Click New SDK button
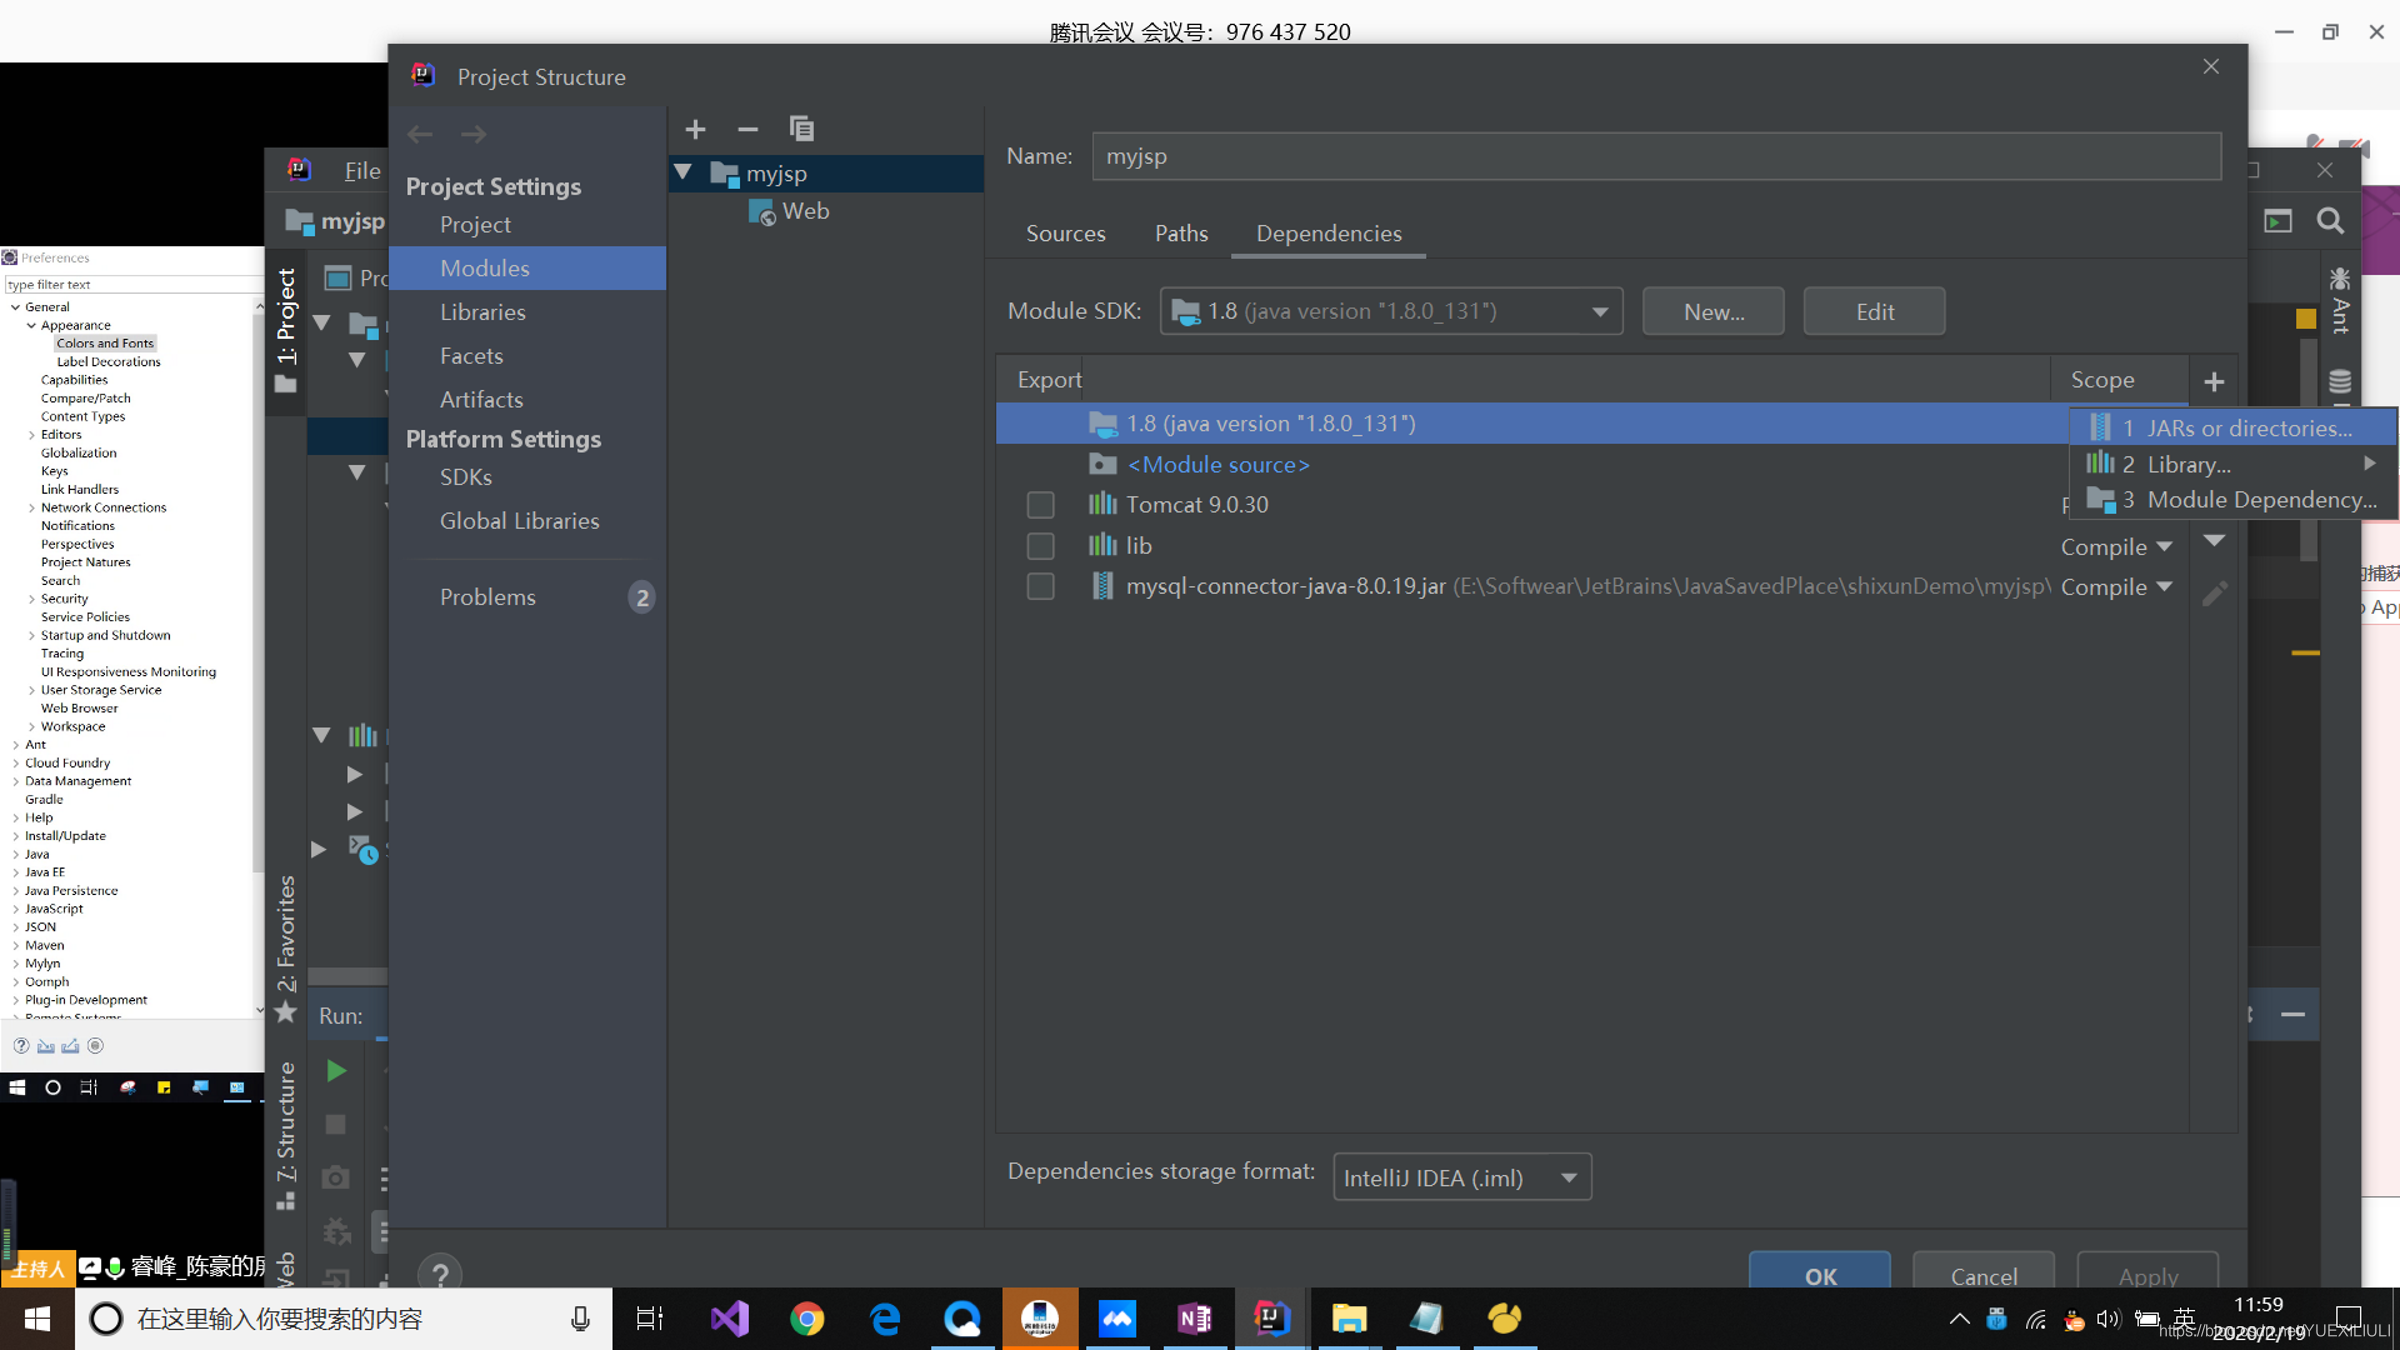 (1713, 311)
